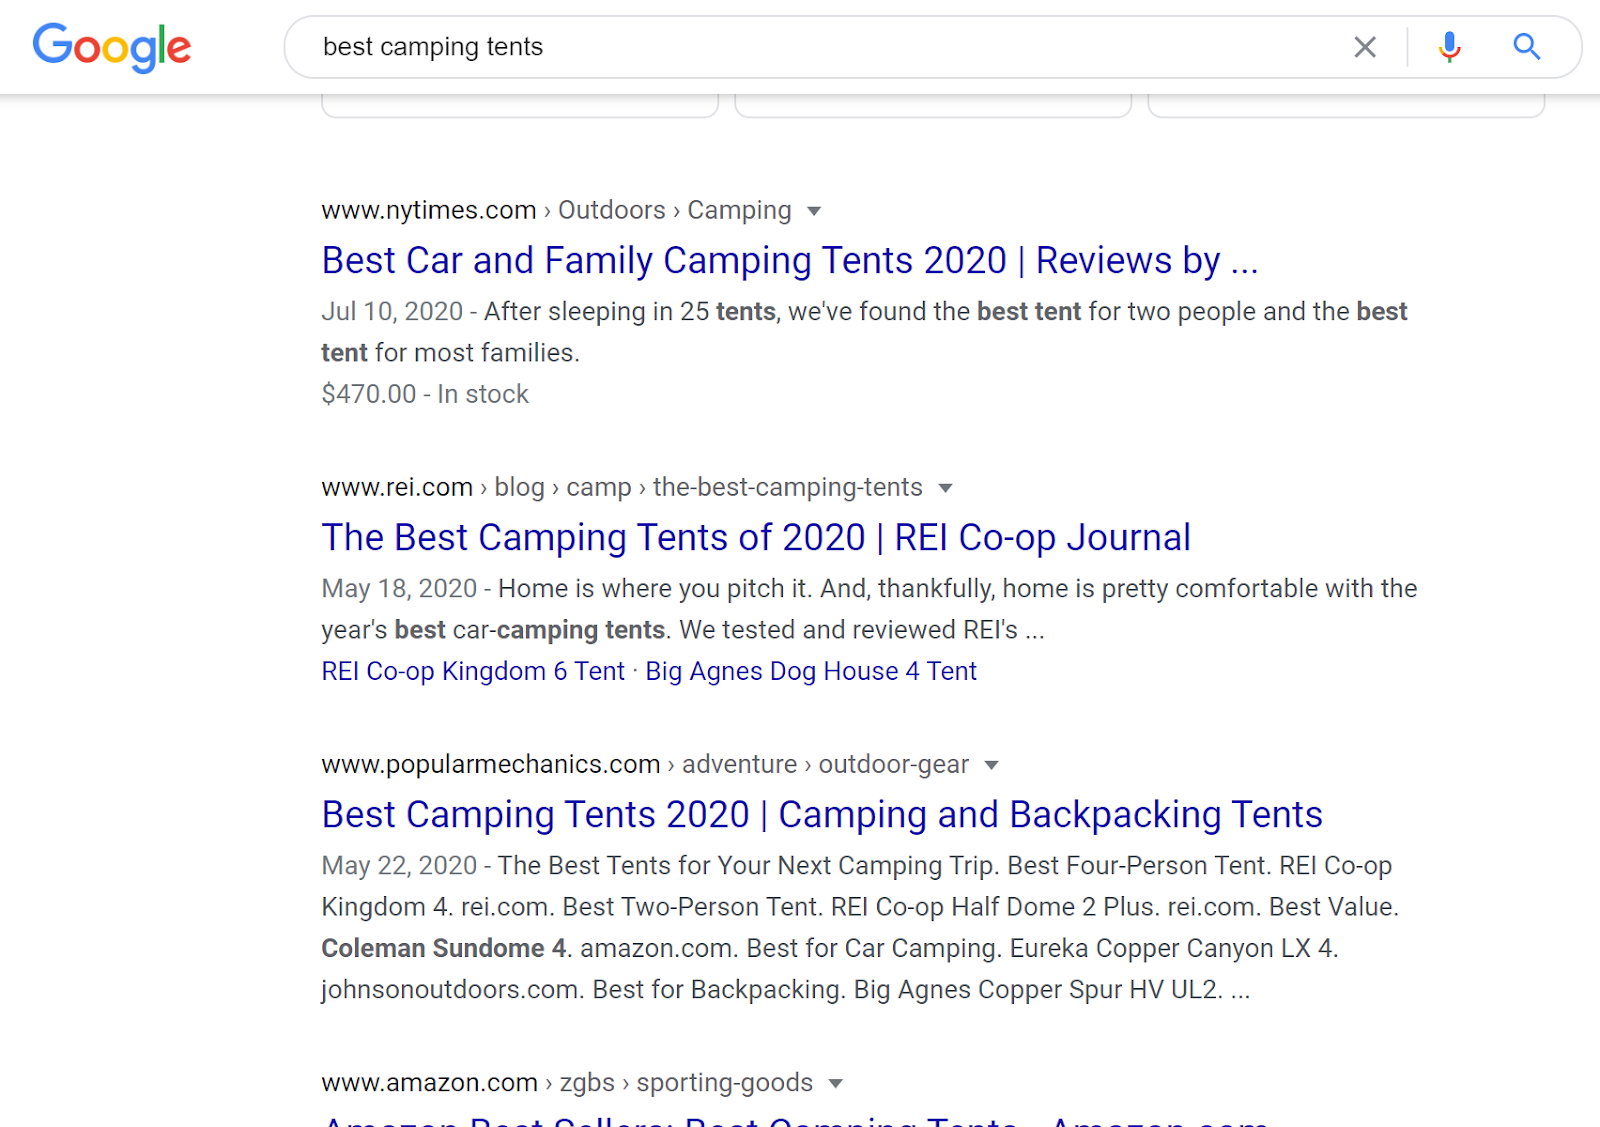Click the middle card above the results
1600x1127 pixels.
[932, 106]
